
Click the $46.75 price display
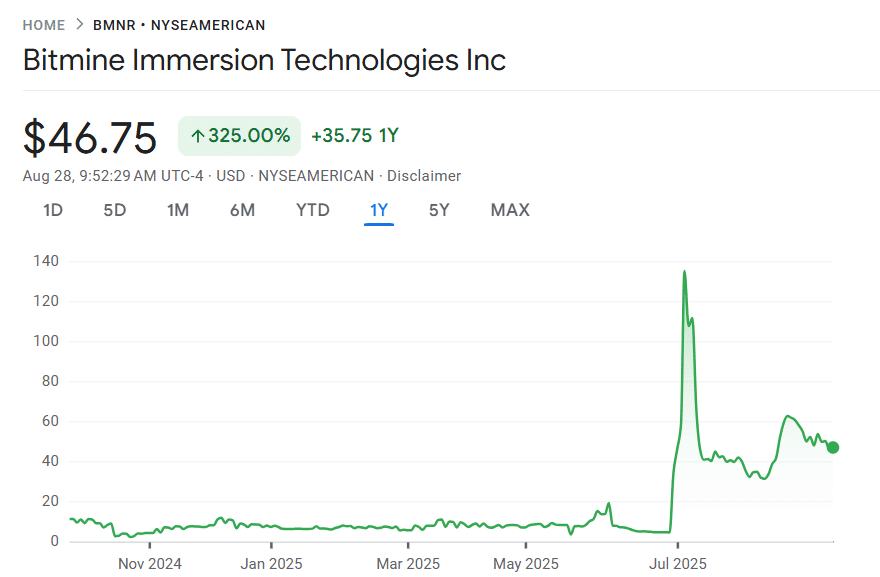click(x=90, y=138)
